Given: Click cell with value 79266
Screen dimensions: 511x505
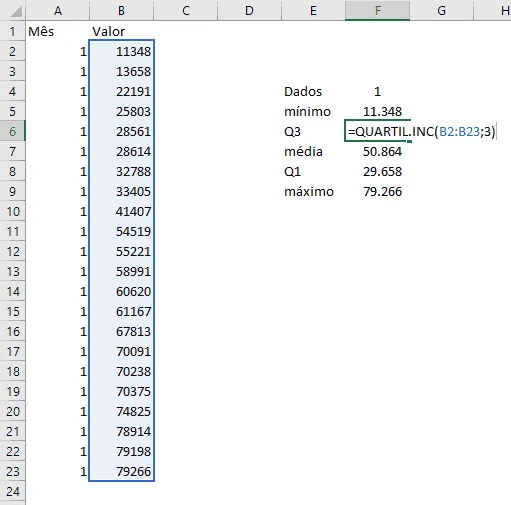Looking at the screenshot, I should click(121, 471).
